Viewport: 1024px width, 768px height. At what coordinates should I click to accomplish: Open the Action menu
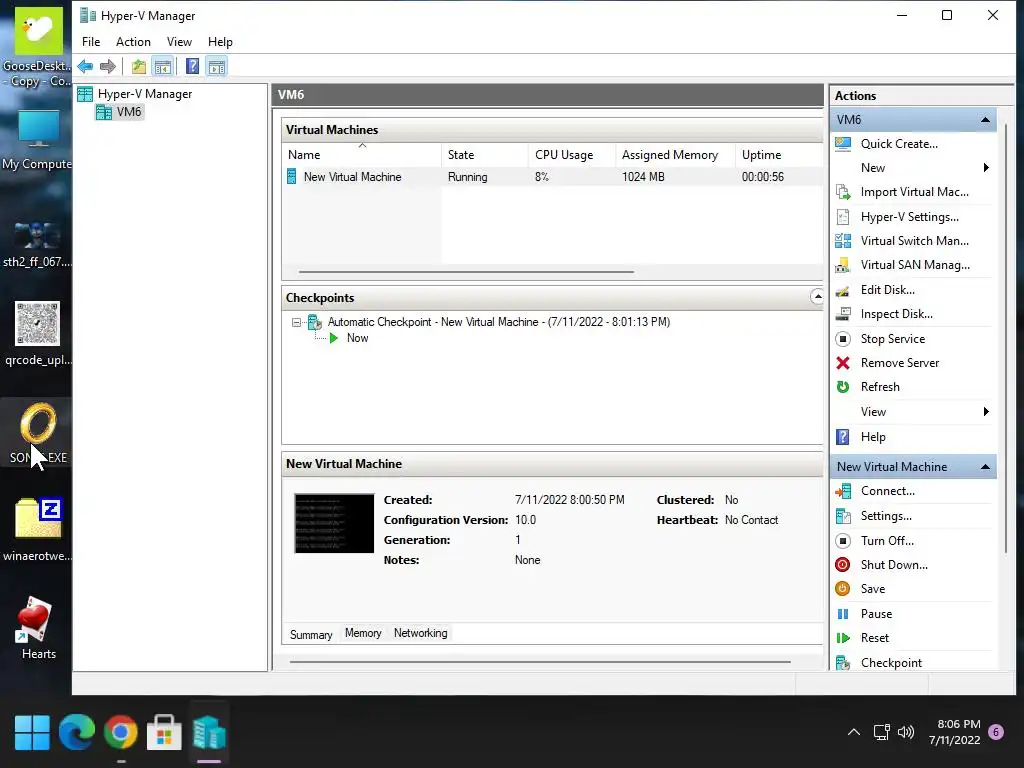[133, 42]
